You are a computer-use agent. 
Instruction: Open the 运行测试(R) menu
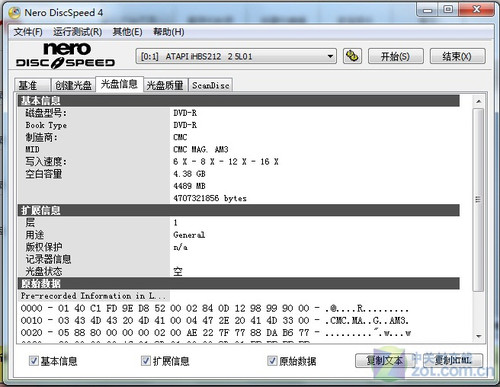tap(77, 32)
